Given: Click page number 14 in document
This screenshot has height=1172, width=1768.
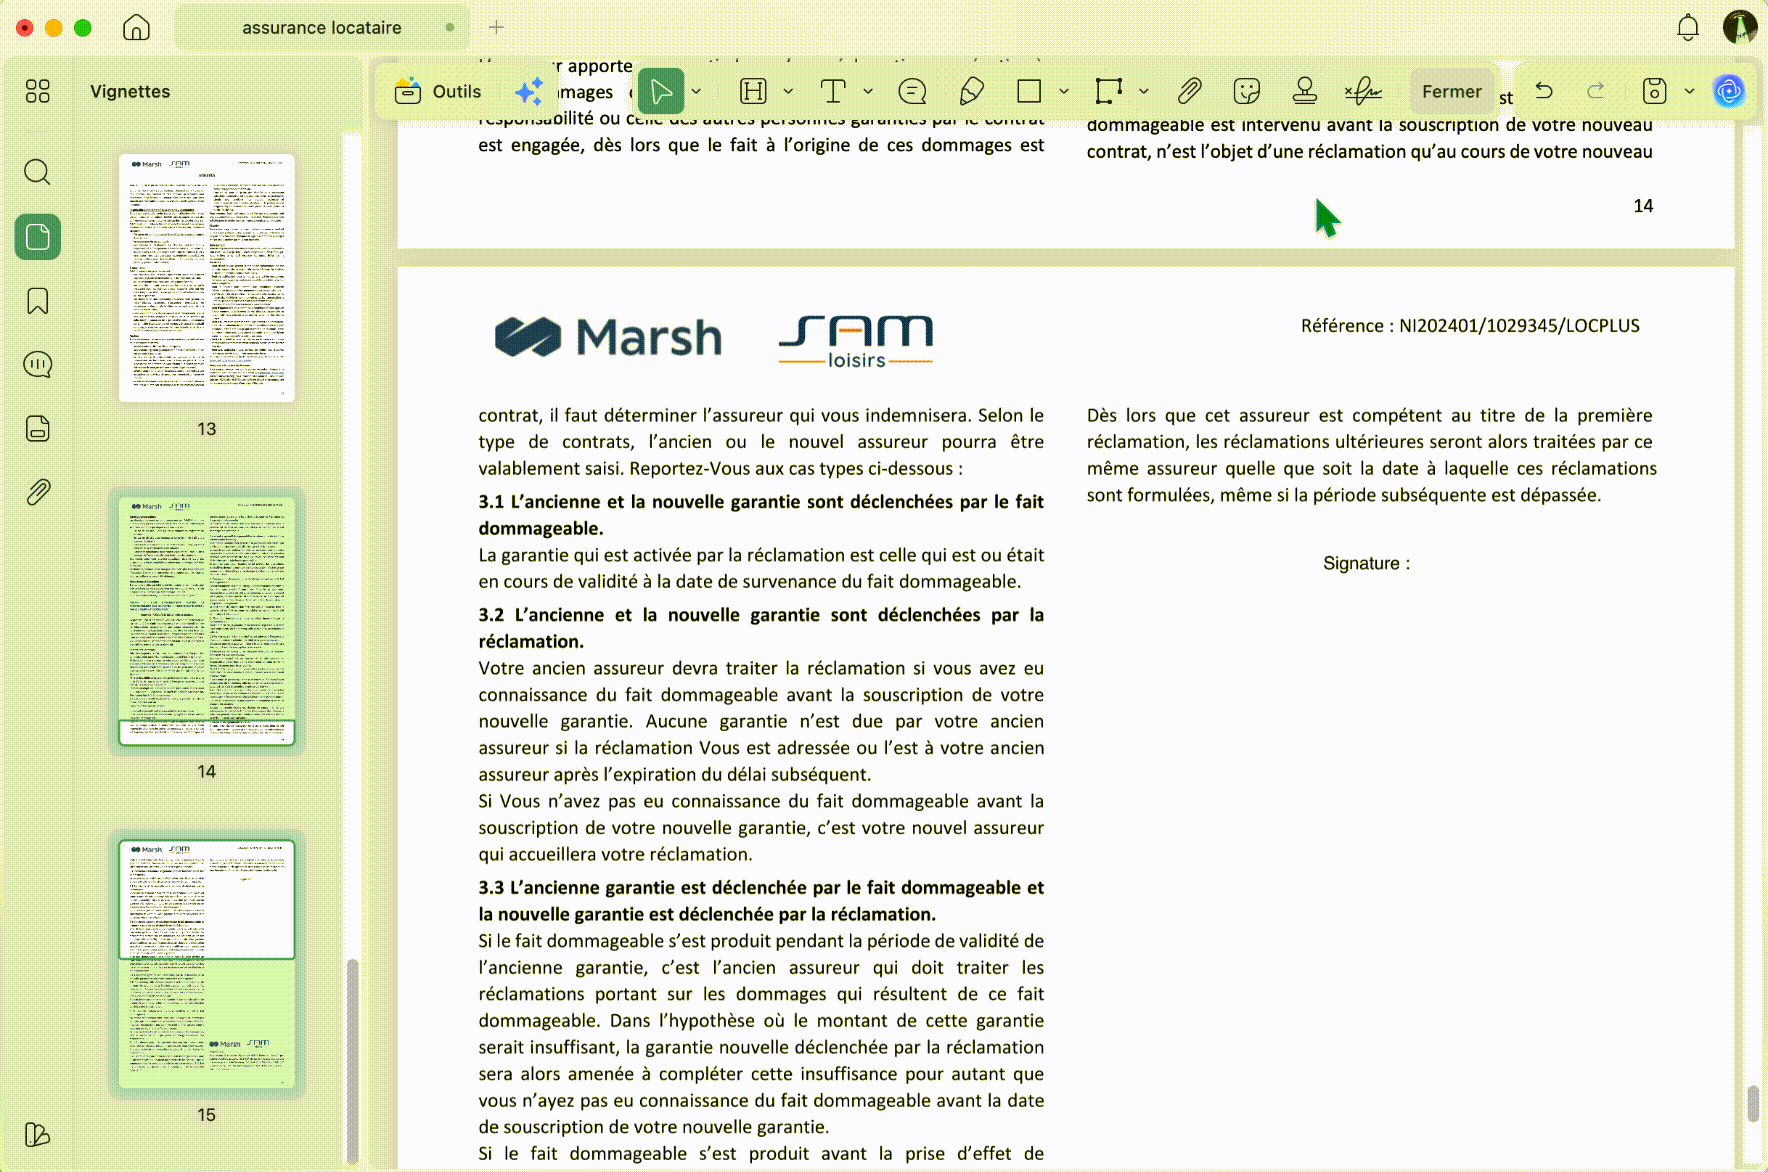Looking at the screenshot, I should pyautogui.click(x=1643, y=206).
